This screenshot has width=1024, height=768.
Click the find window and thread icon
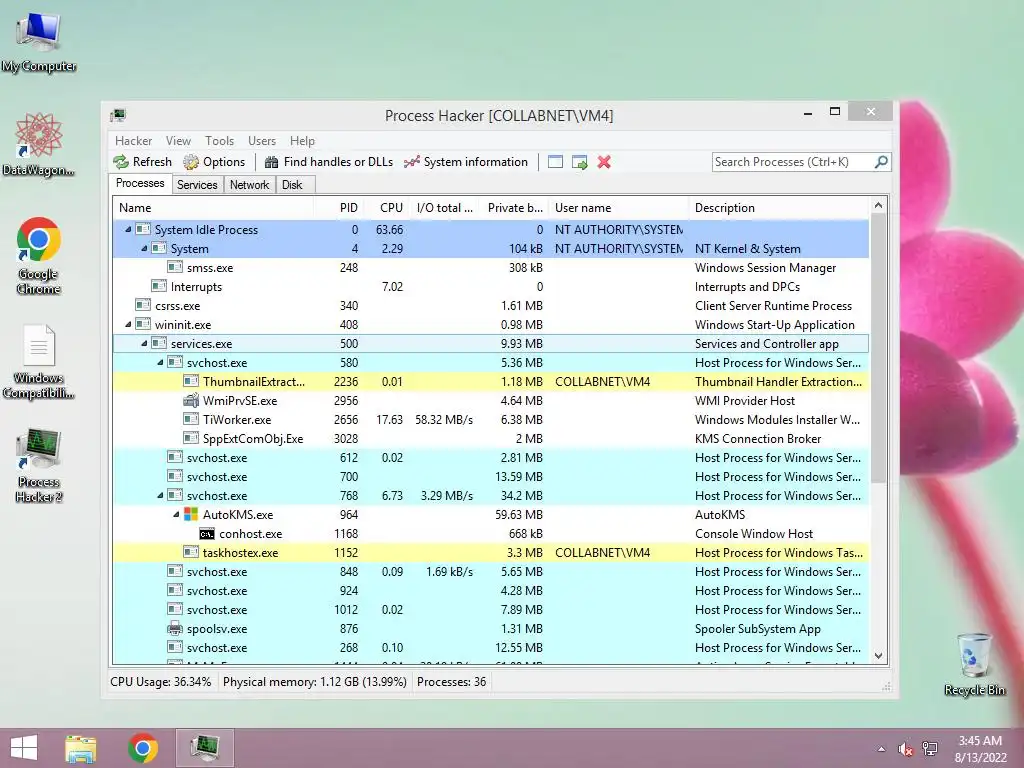coord(579,162)
